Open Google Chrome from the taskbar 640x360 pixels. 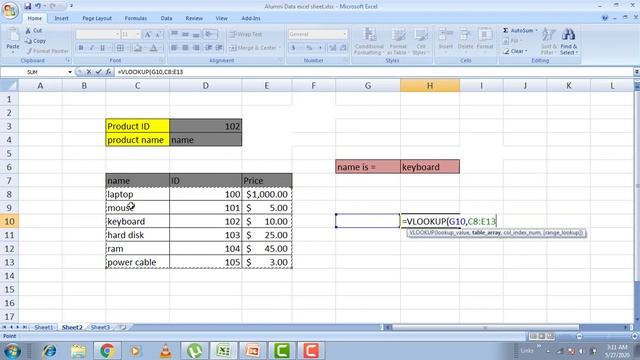107,351
